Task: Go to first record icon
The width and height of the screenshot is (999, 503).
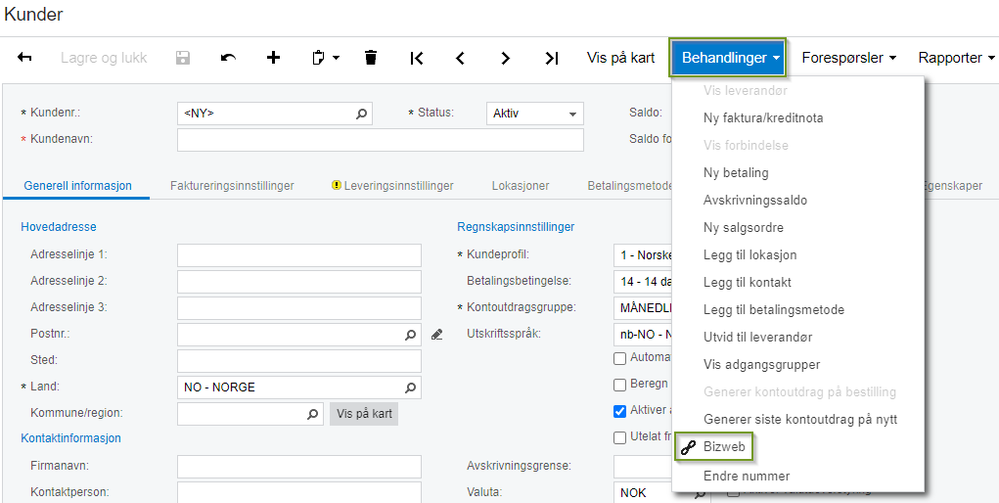Action: coord(416,58)
